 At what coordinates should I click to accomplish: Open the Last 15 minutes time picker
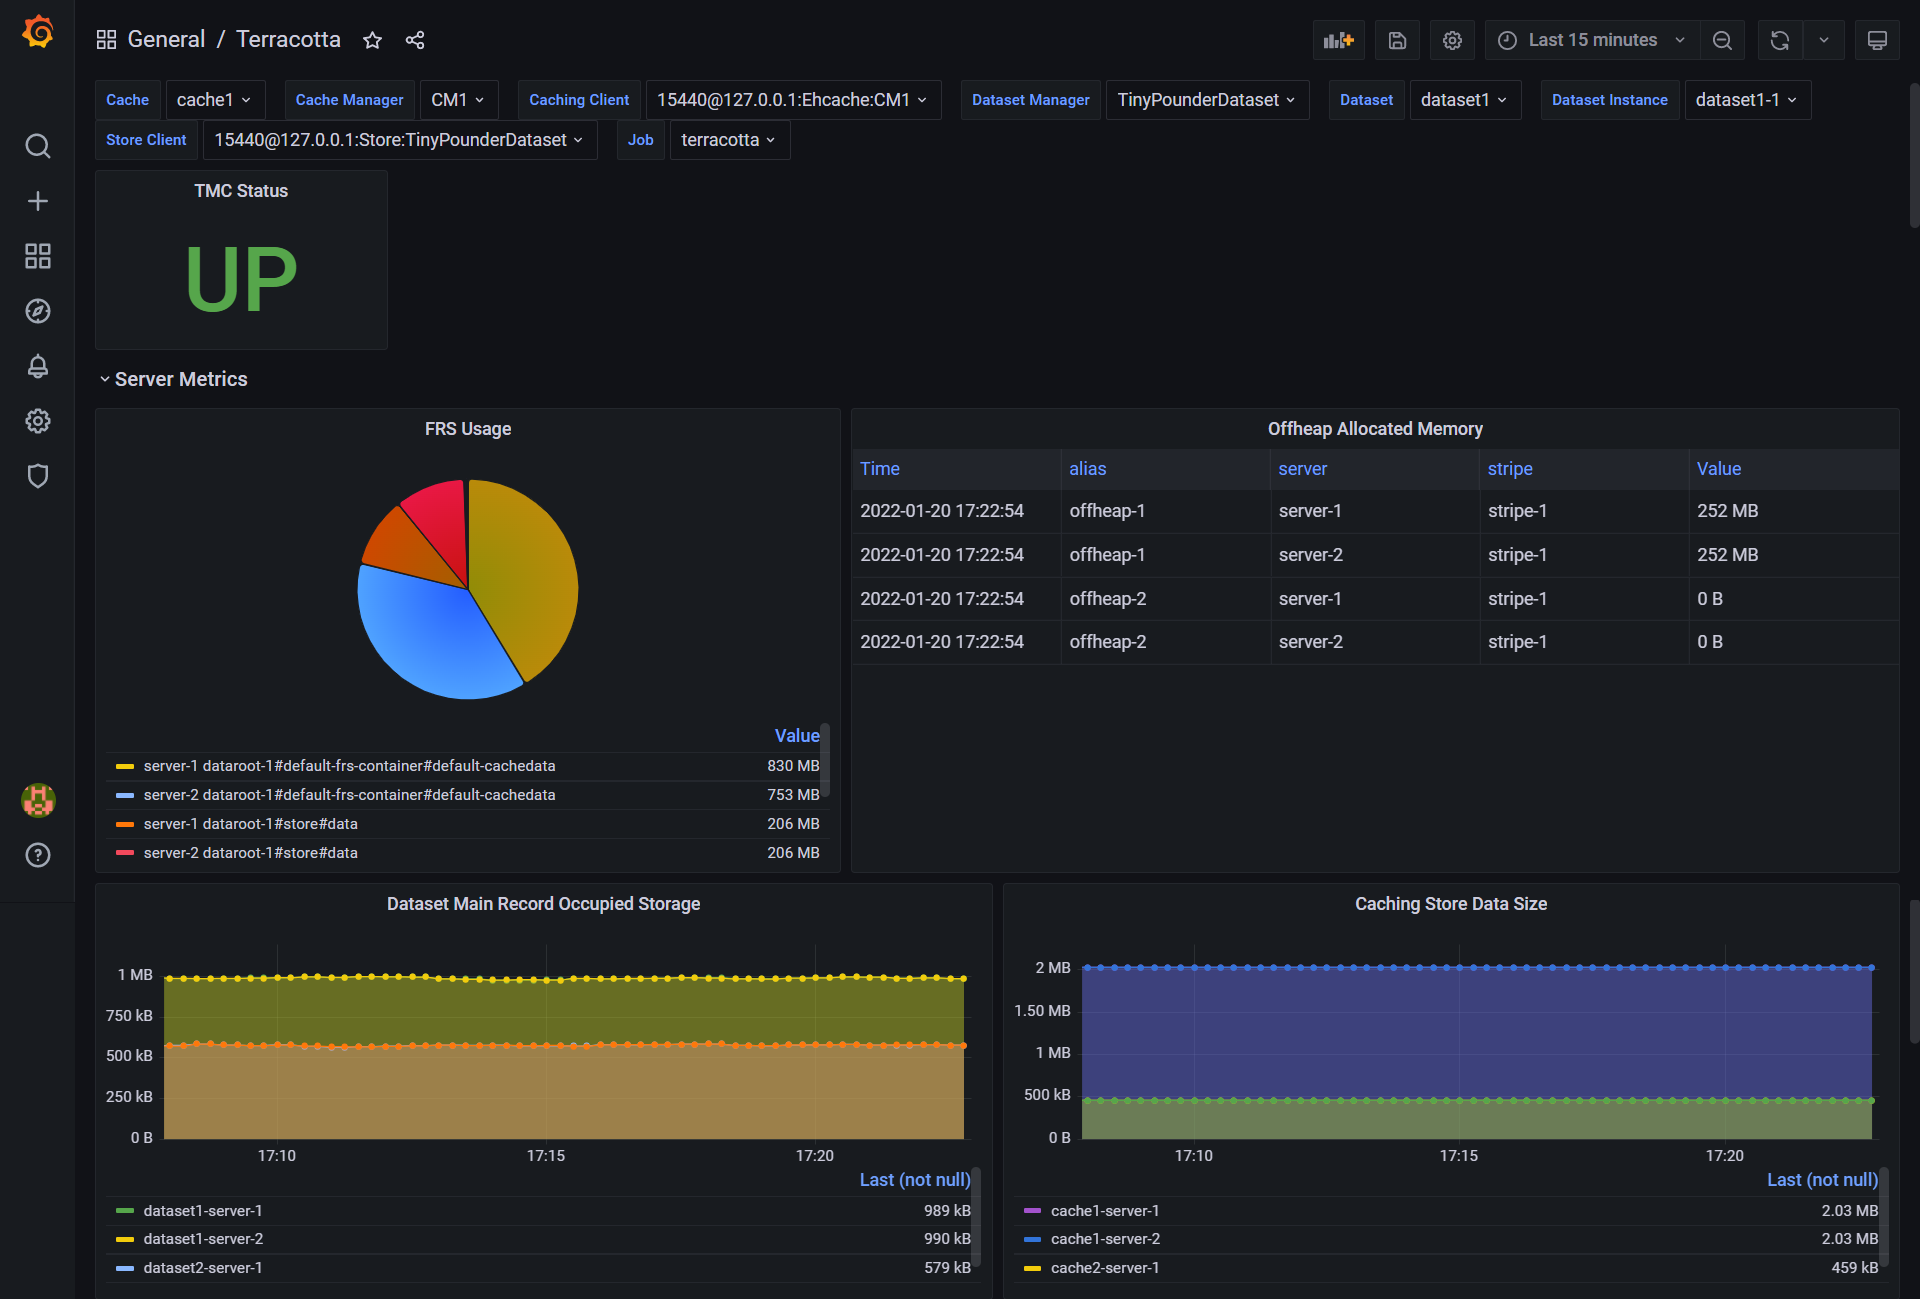click(x=1592, y=40)
